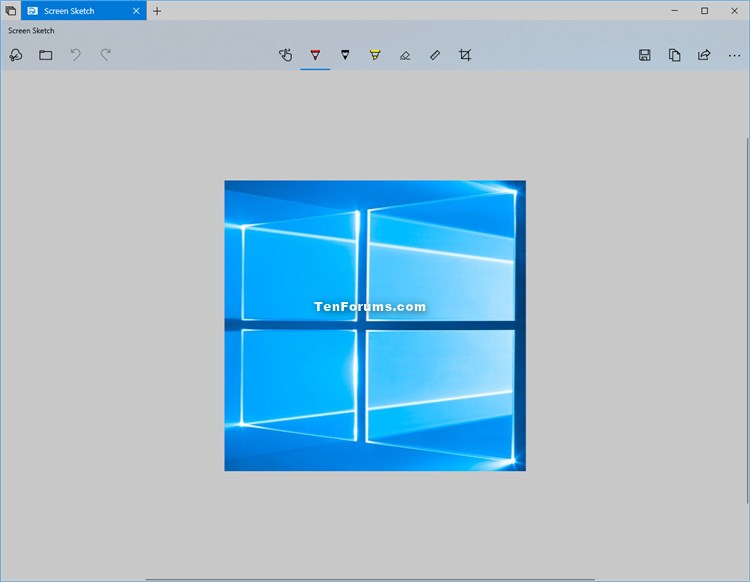Add a new tab with plus button

coord(157,11)
